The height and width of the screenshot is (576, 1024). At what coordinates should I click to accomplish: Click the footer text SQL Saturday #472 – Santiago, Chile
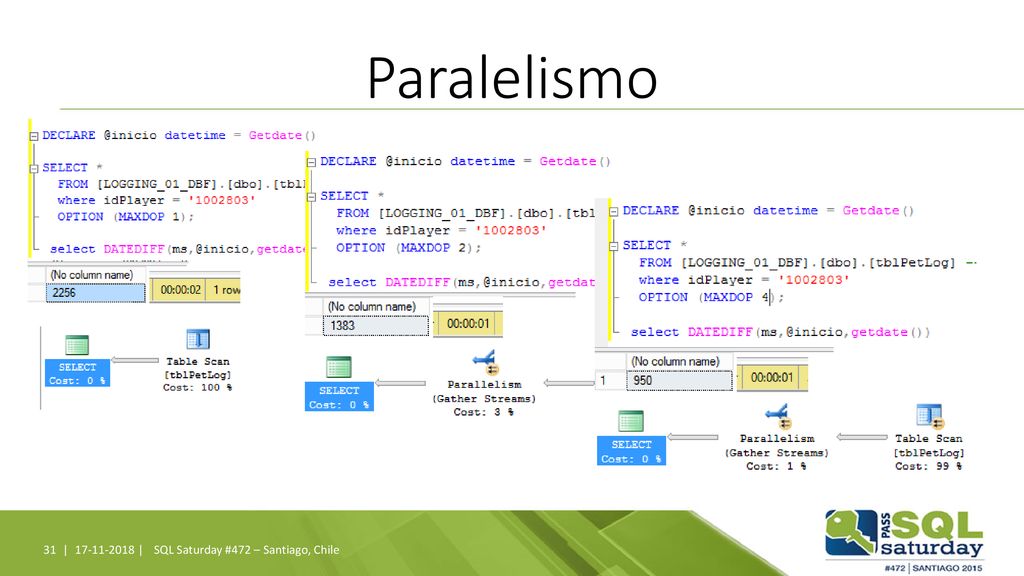coord(246,550)
